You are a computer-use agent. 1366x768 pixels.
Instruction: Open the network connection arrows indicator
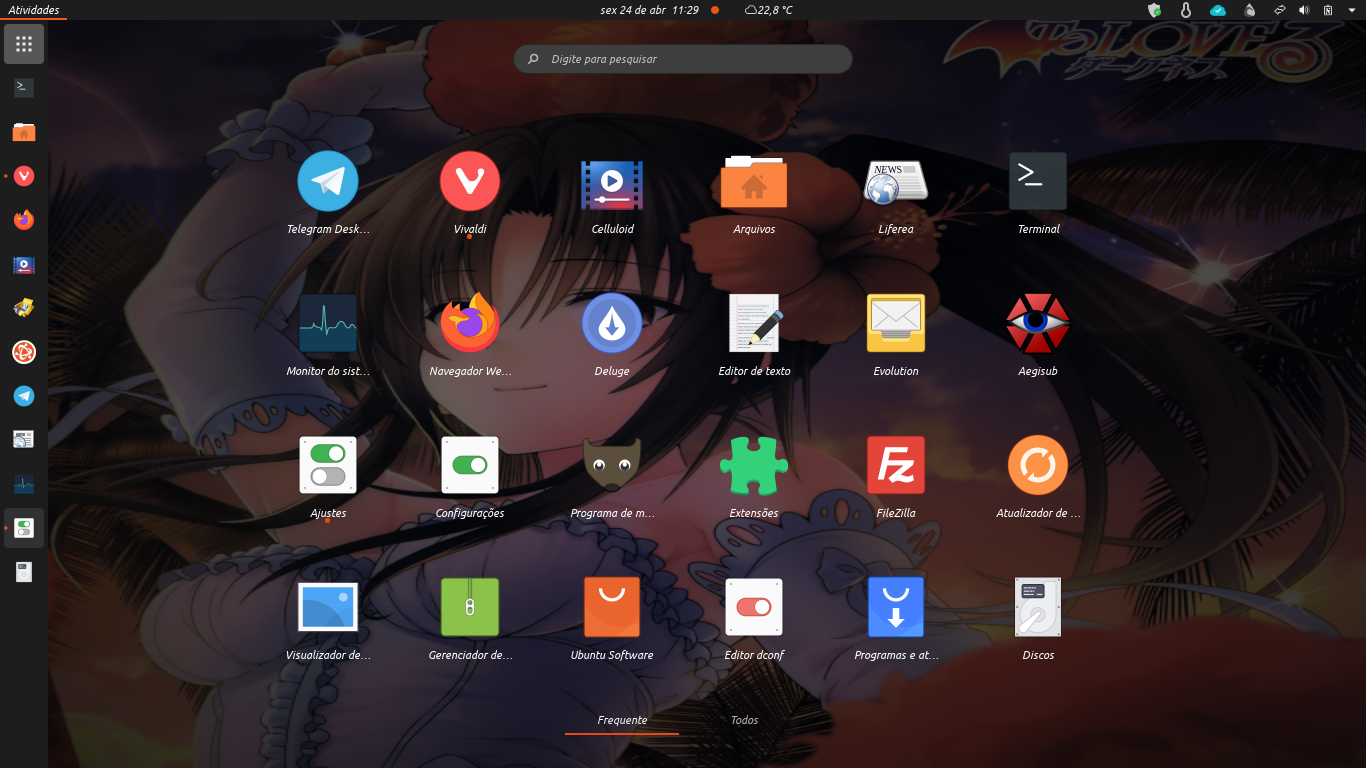tap(1279, 10)
